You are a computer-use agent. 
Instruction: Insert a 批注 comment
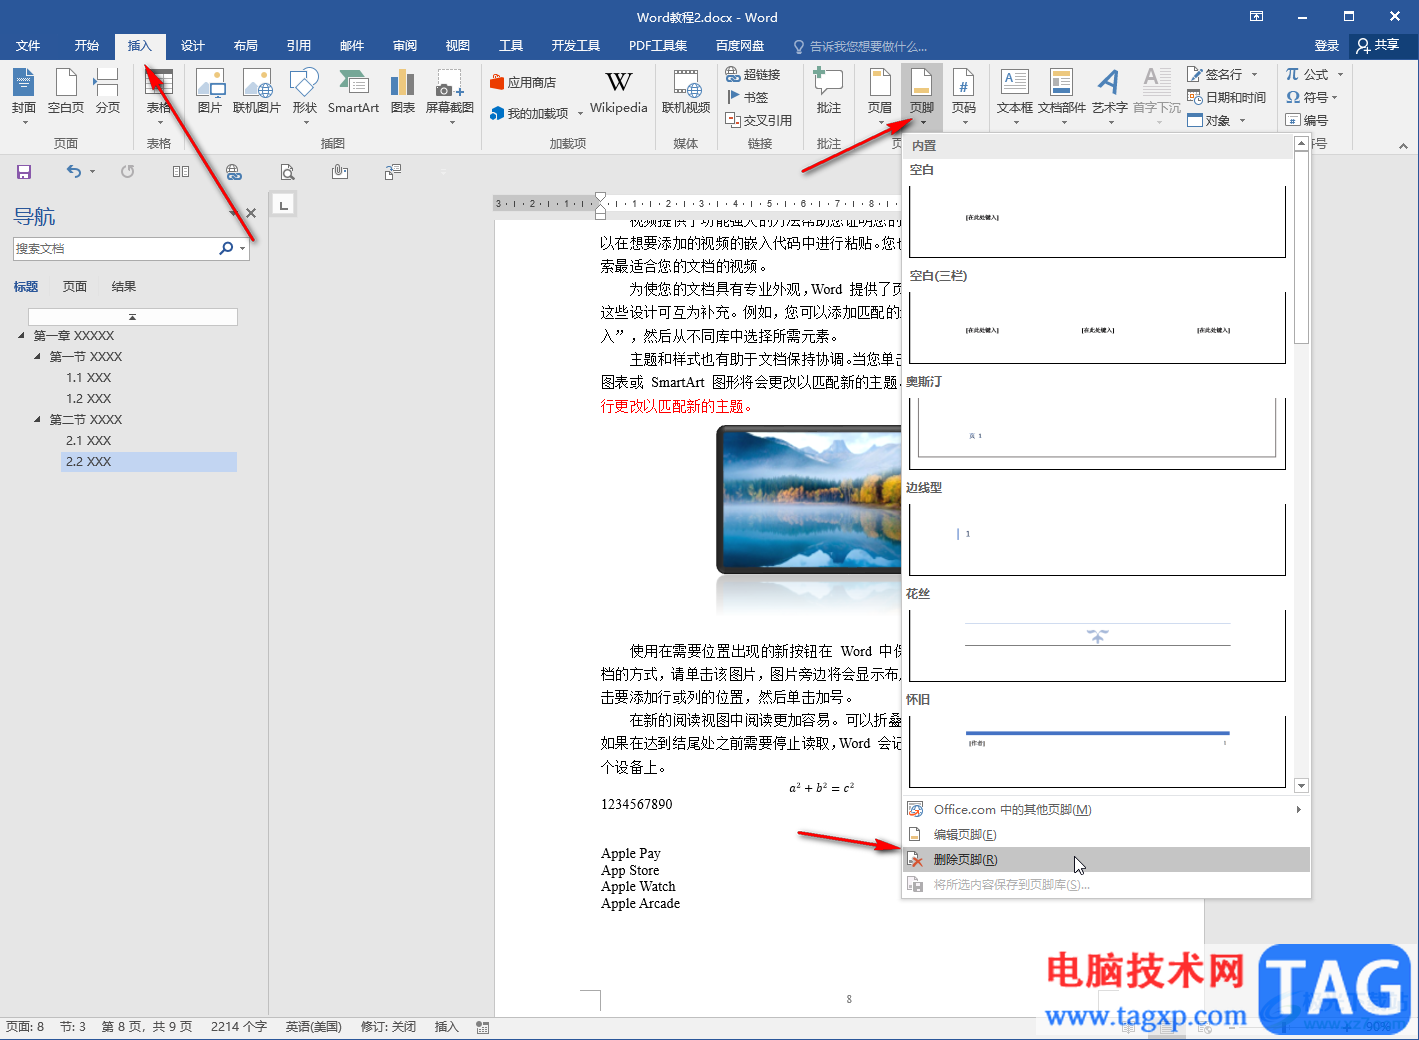pos(828,91)
